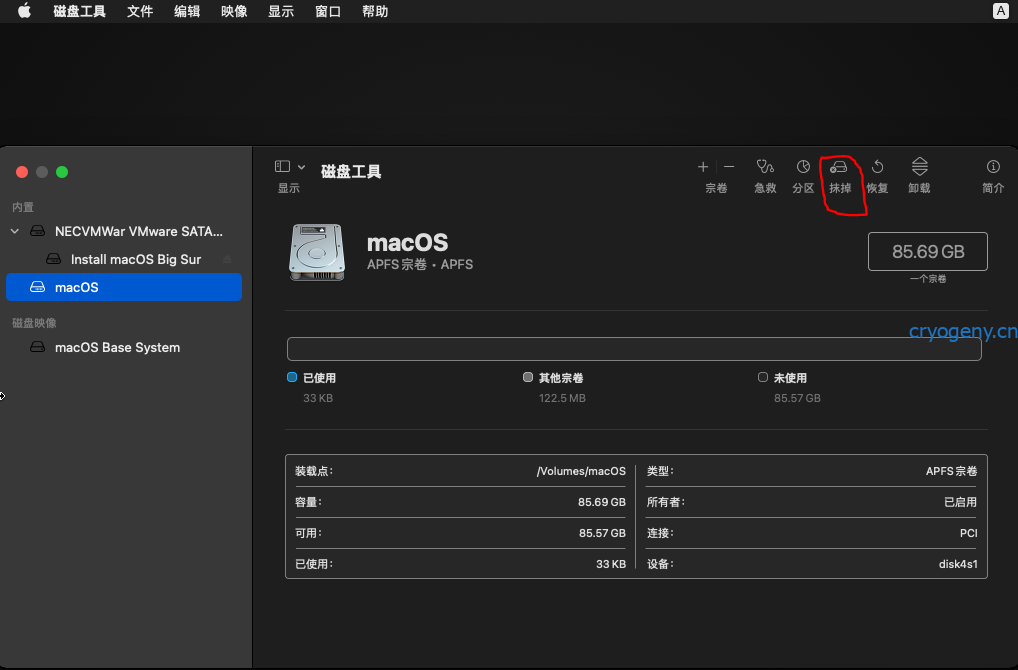Click the 122.5 MB other volumes value

click(562, 398)
